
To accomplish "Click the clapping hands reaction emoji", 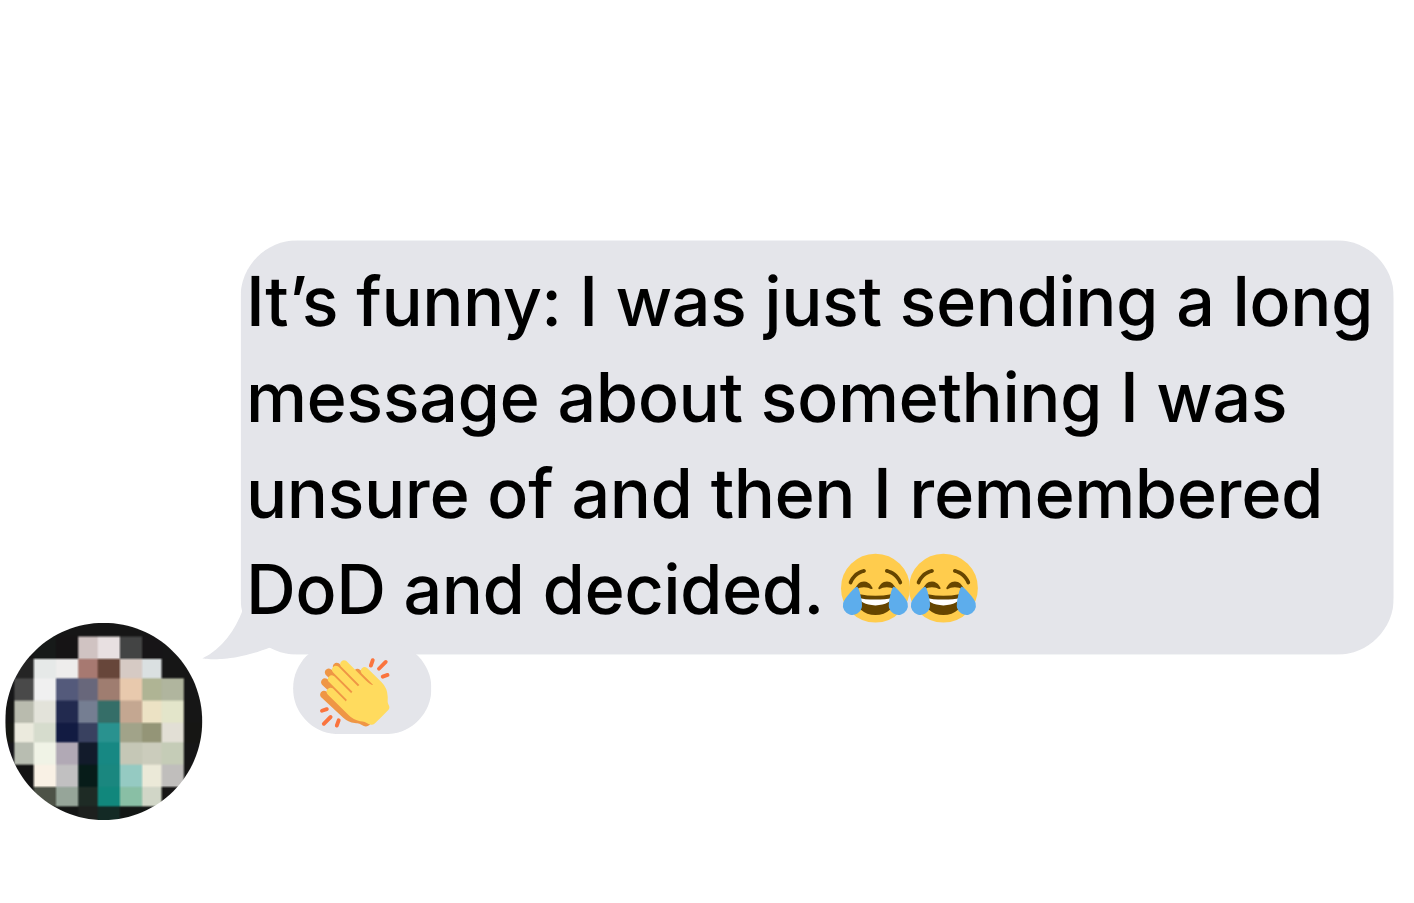I will tap(355, 691).
